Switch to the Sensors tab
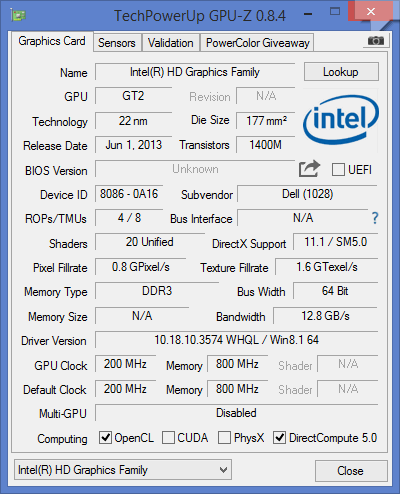The height and width of the screenshot is (494, 400). (x=117, y=43)
